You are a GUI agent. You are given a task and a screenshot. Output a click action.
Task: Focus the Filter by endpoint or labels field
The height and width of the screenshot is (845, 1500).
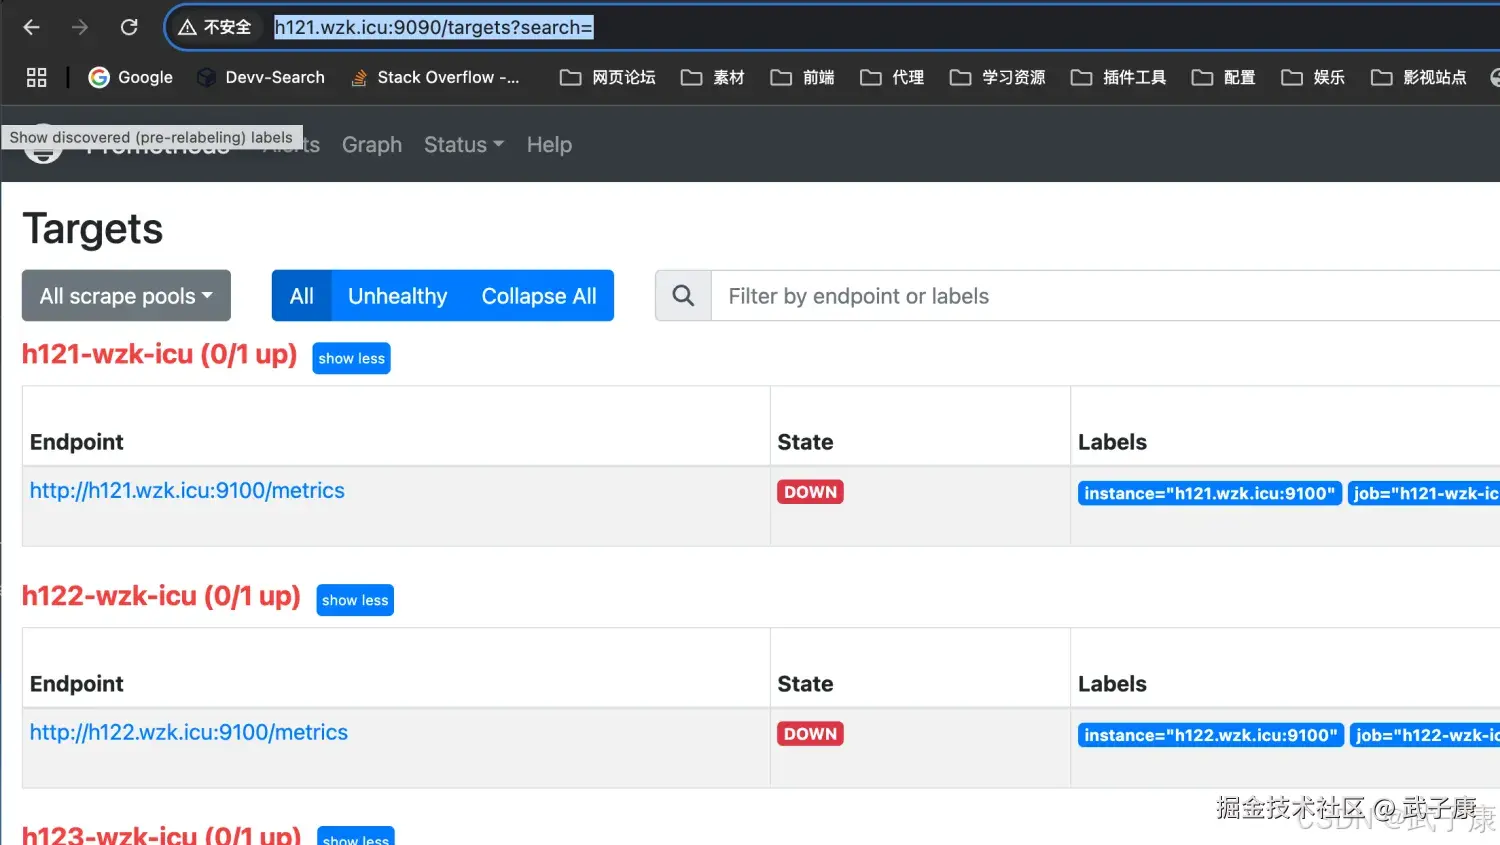pos(1105,296)
